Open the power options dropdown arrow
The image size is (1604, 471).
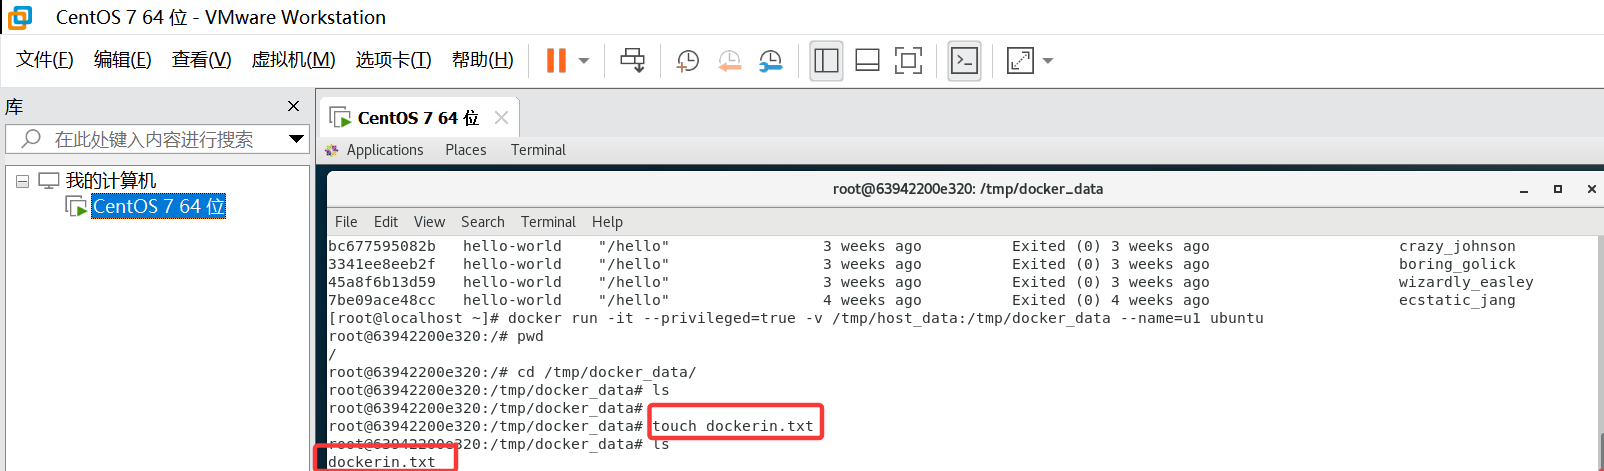(584, 61)
